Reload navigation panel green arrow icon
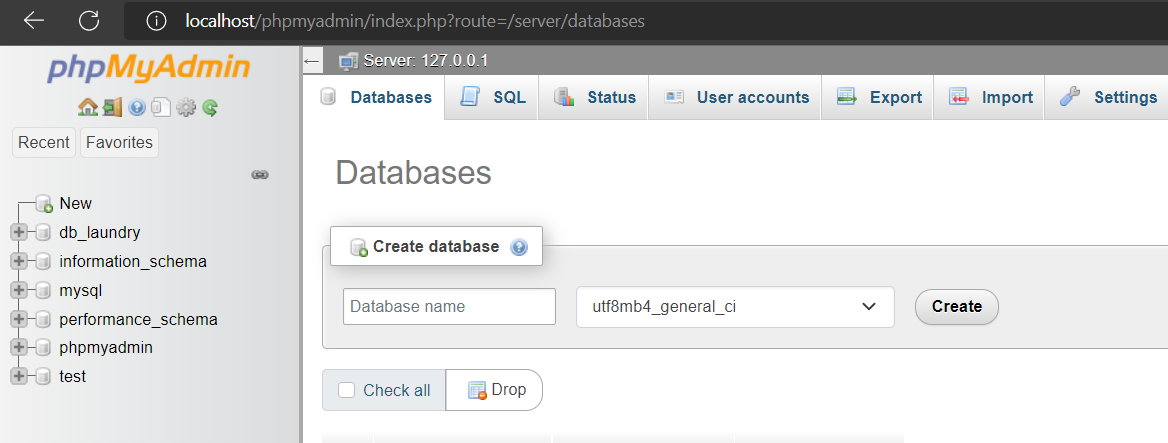The width and height of the screenshot is (1168, 443). coord(209,108)
